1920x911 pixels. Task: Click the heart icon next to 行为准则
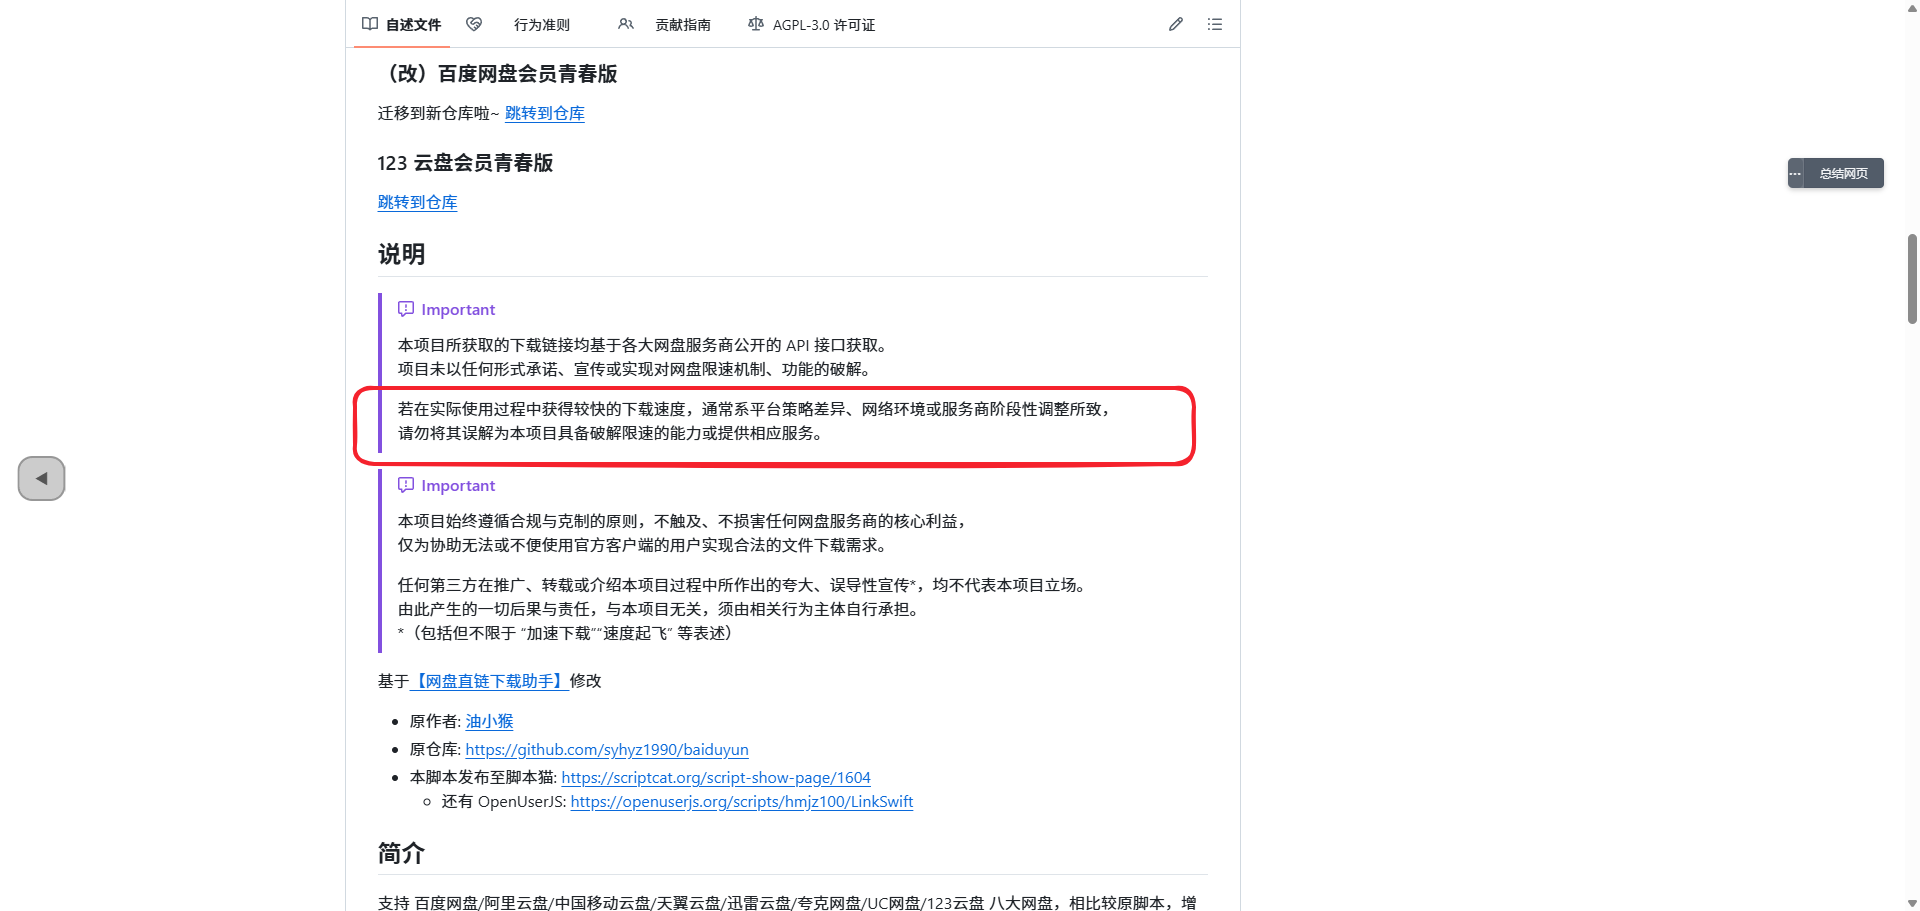coord(474,24)
